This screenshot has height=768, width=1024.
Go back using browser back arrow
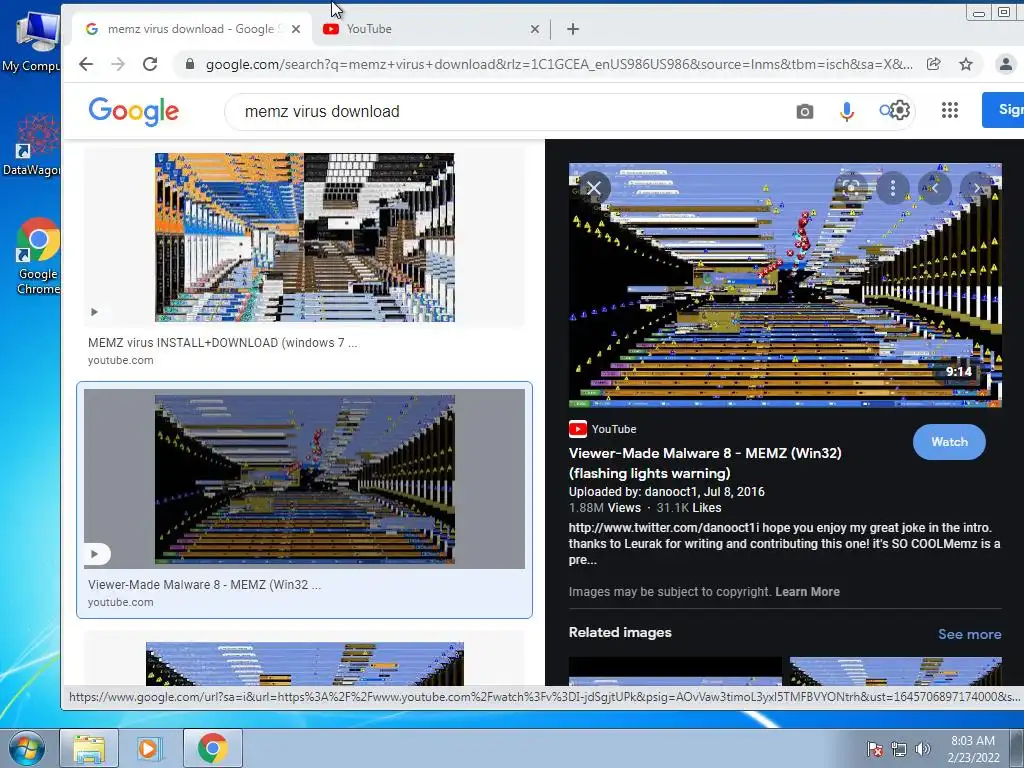tap(86, 64)
